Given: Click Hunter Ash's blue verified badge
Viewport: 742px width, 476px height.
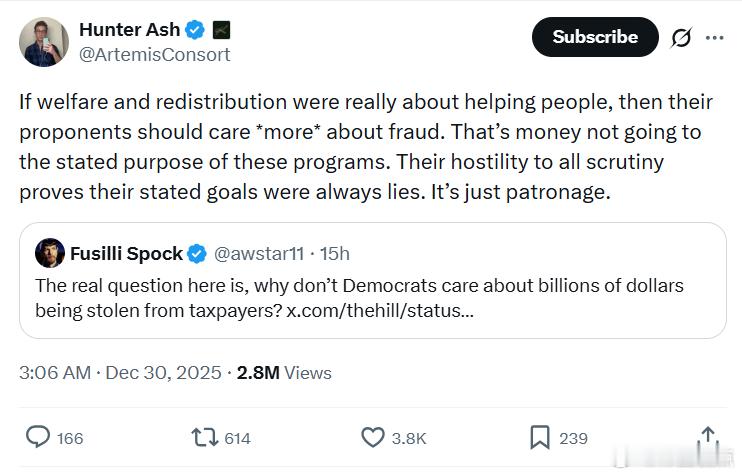Looking at the screenshot, I should 194,31.
